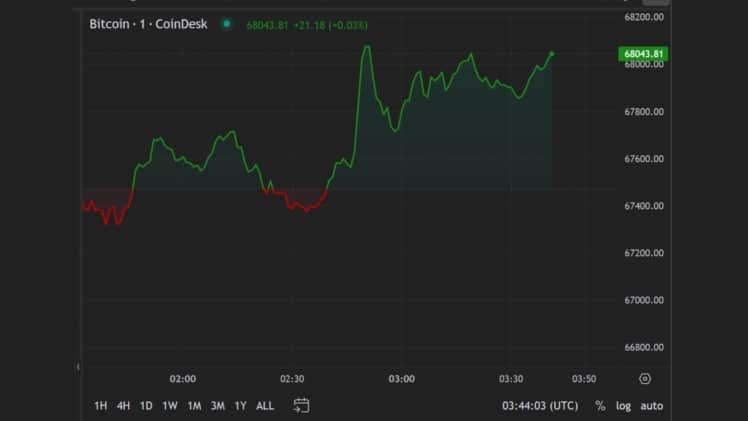Screen dimensions: 748x421
Task: Click the green market status dot
Action: click(227, 24)
